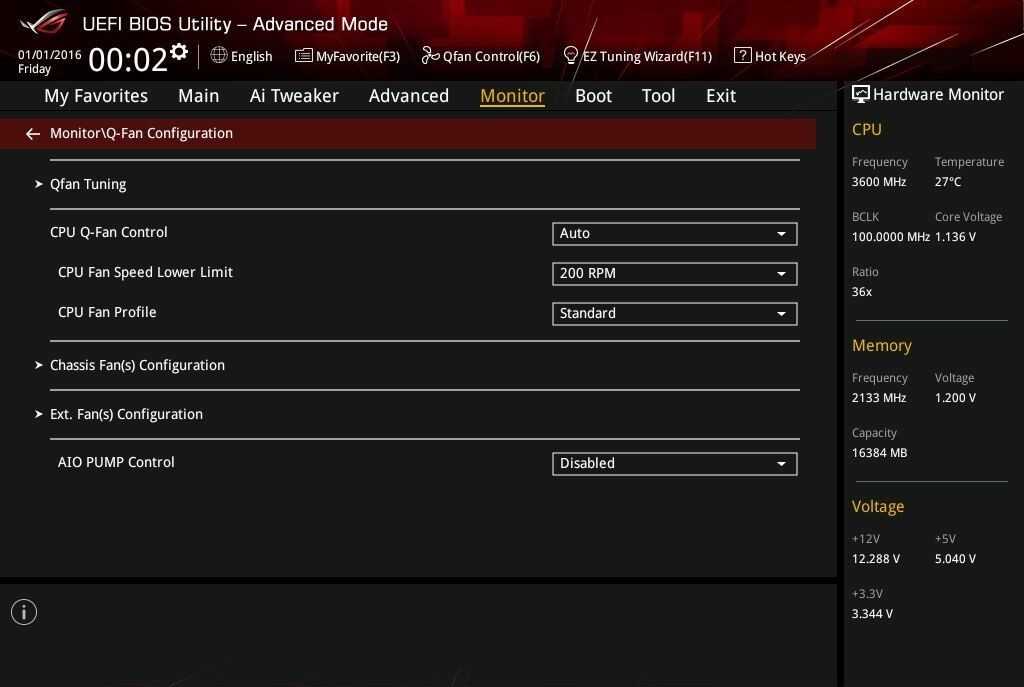Image resolution: width=1024 pixels, height=687 pixels.
Task: Expand Chassis Fan(s) Configuration
Action: (137, 365)
